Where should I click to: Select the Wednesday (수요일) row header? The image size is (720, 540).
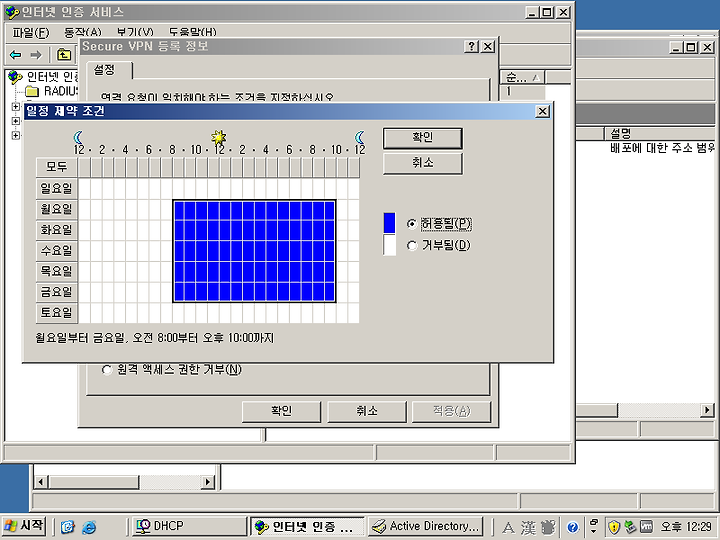pos(57,250)
